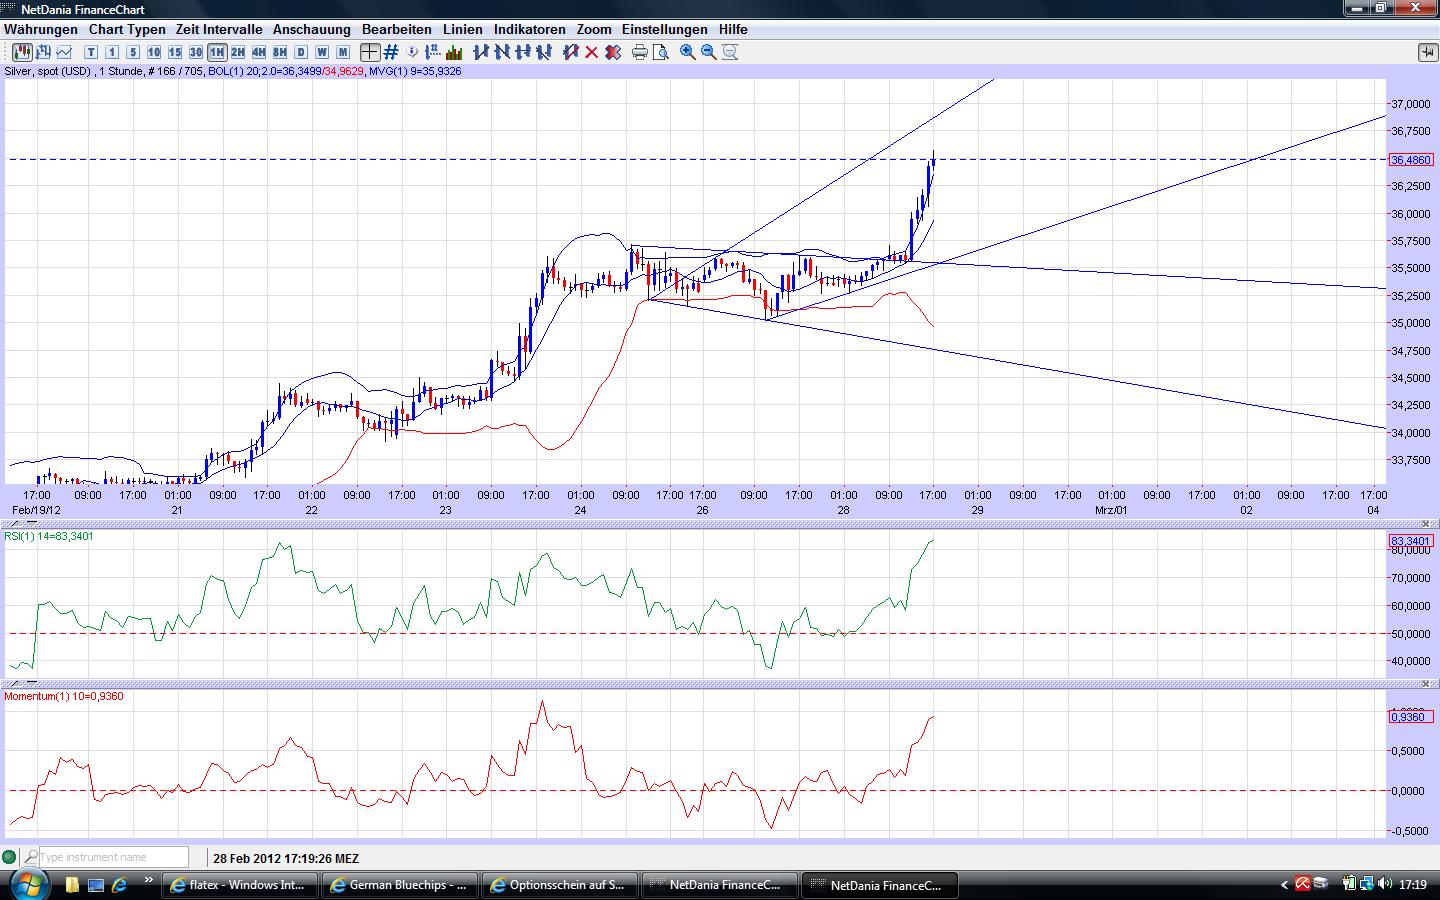Toggle the chart grid (# icon)
The image size is (1440, 900).
tap(391, 52)
